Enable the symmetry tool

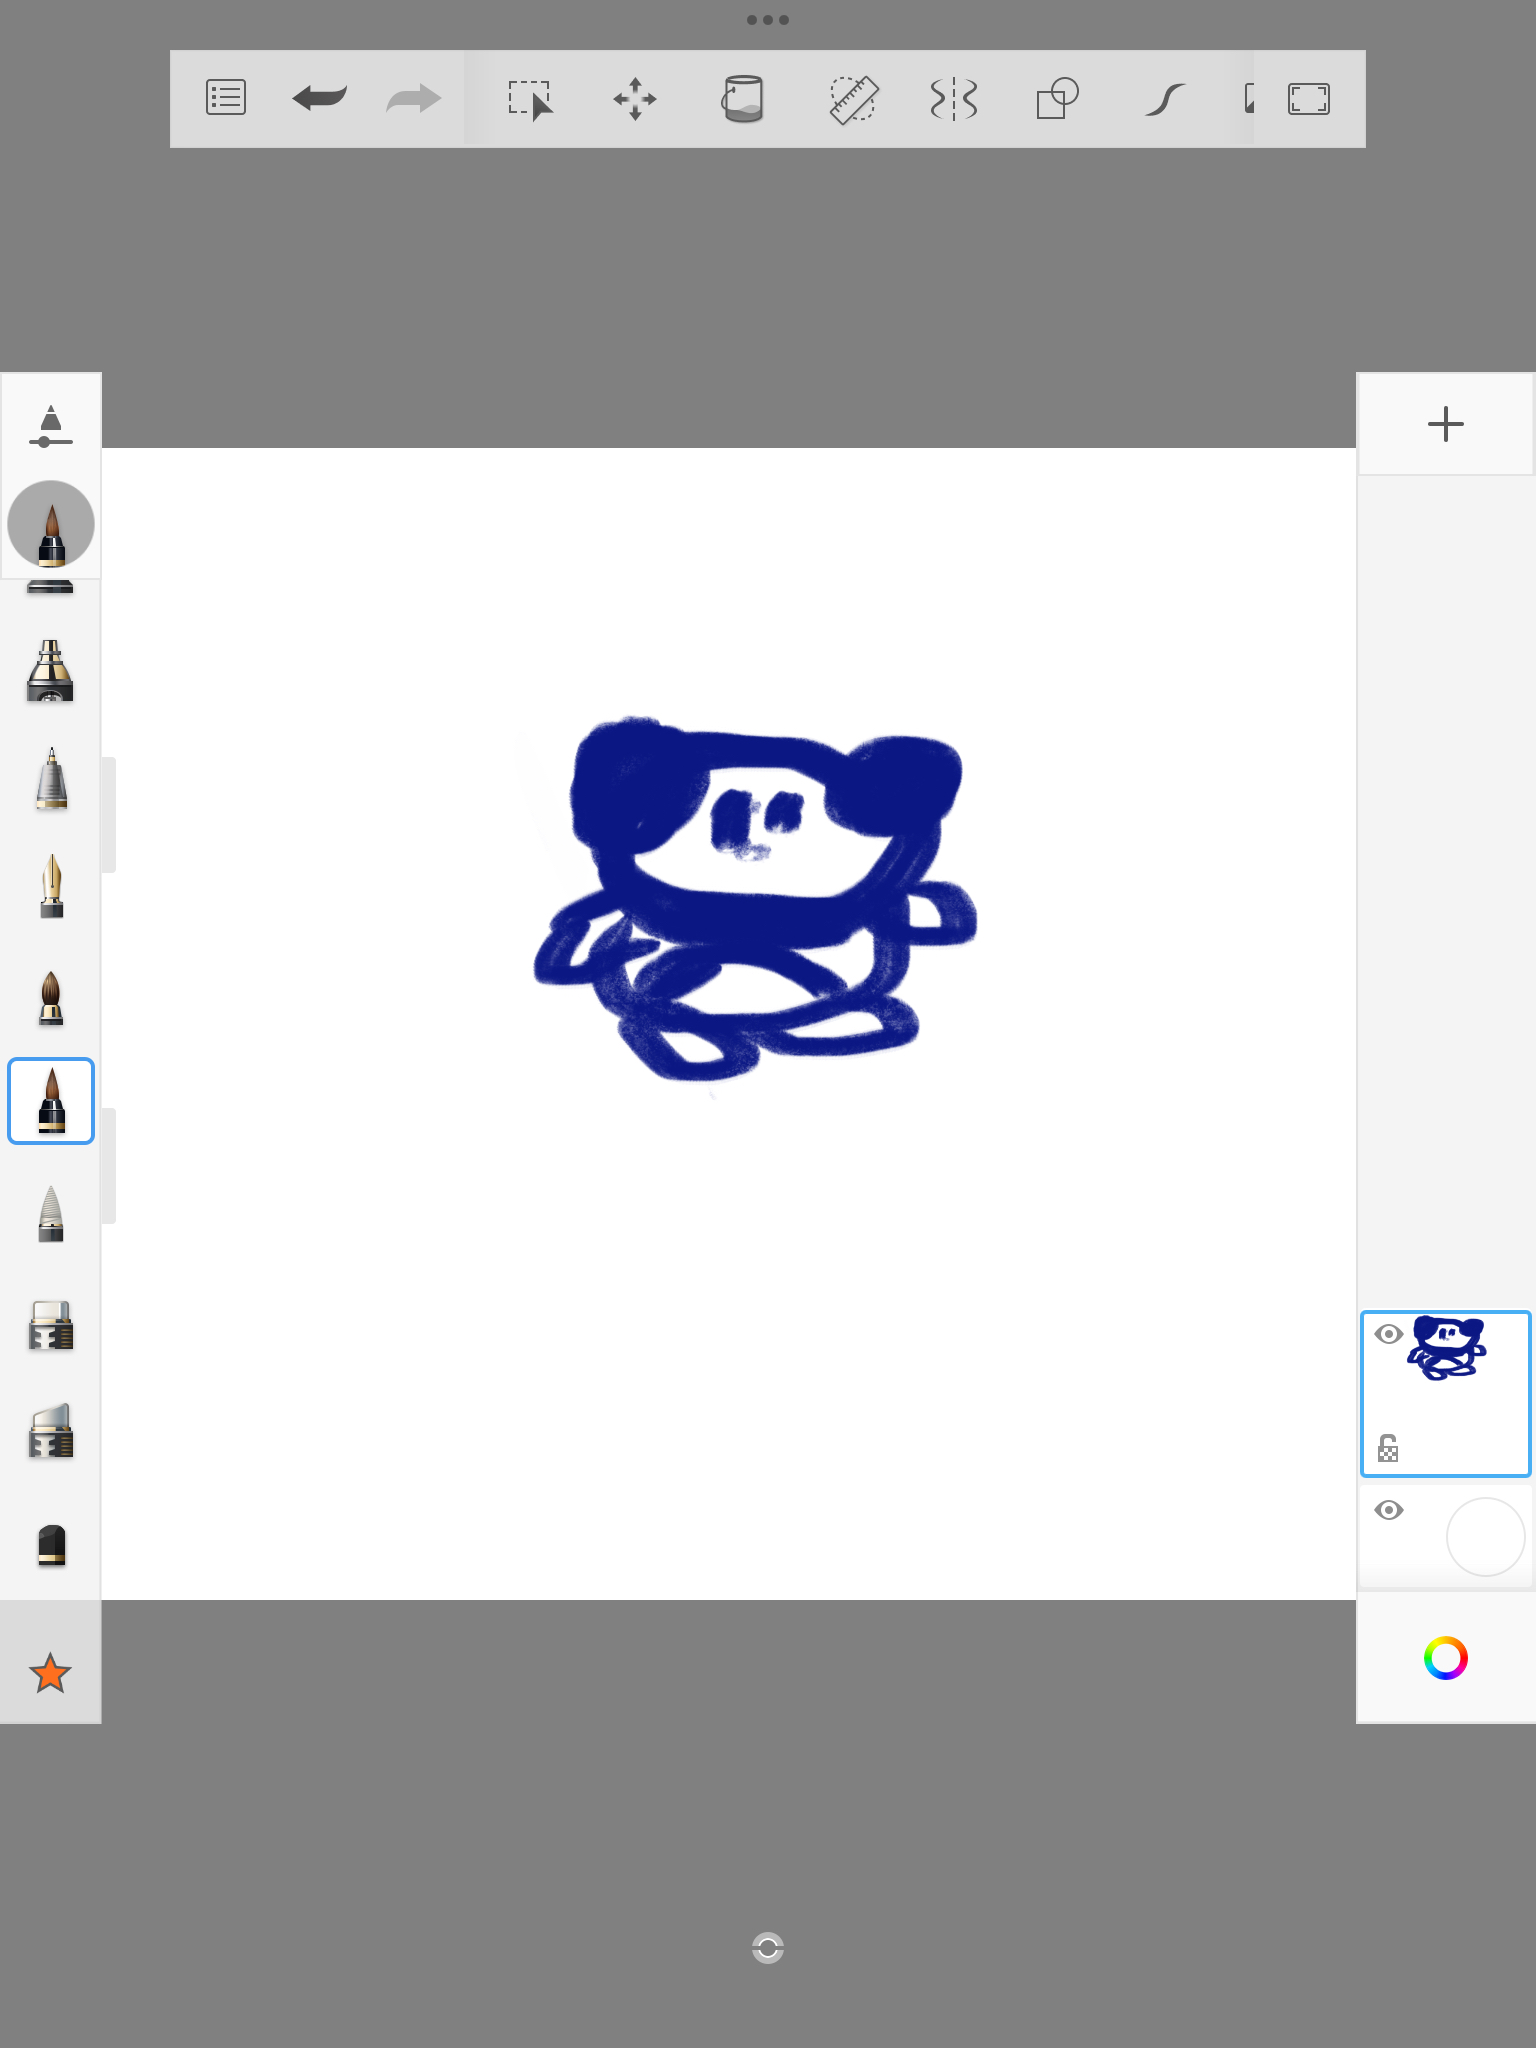coord(953,99)
